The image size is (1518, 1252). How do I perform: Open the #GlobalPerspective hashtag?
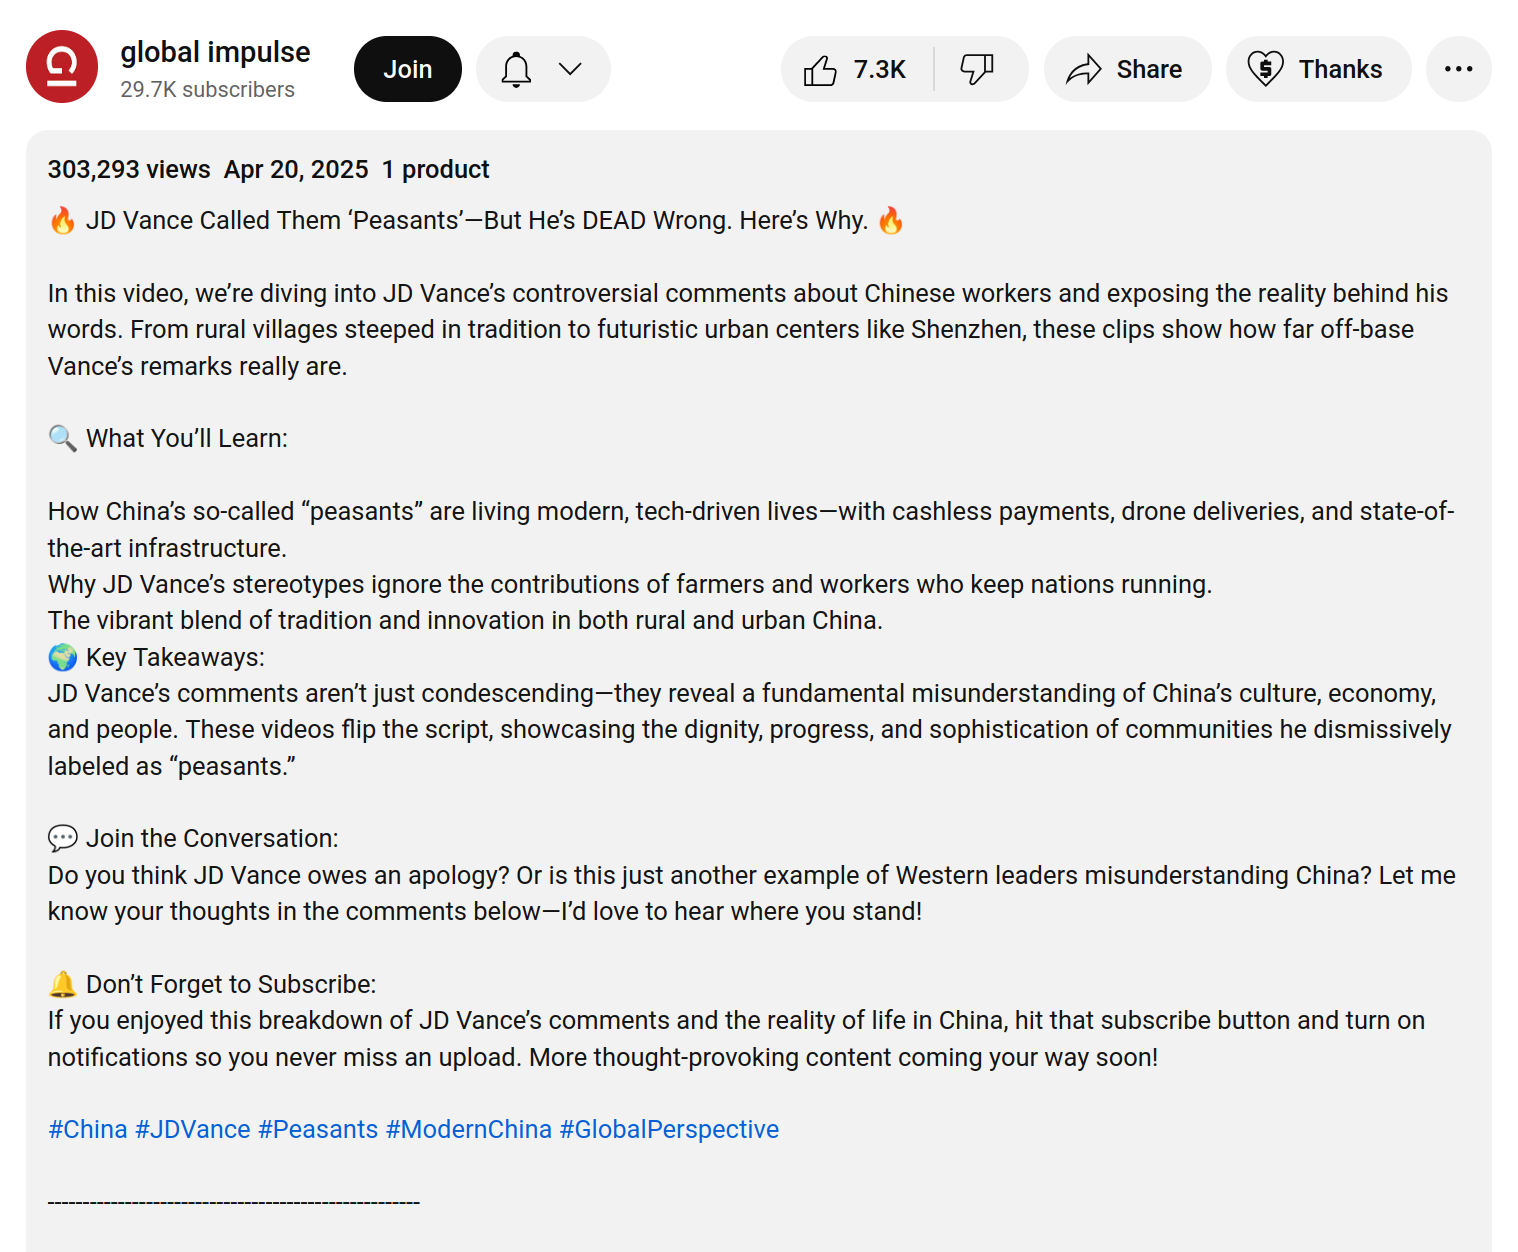click(669, 1129)
